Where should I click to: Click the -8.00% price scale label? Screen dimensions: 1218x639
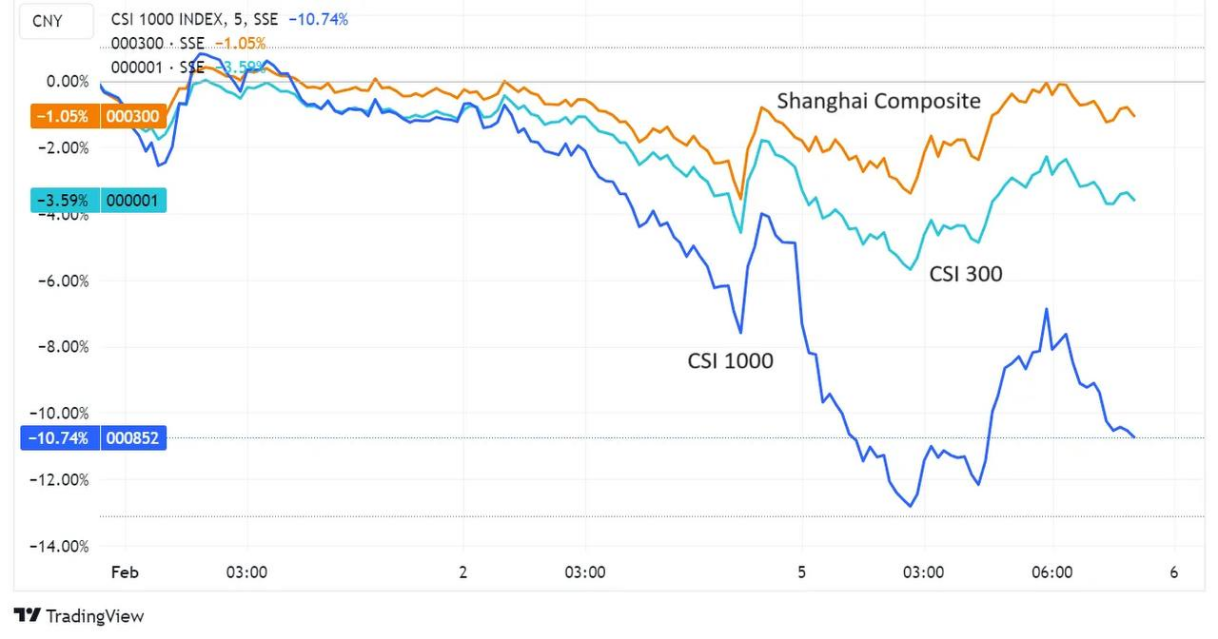[x=65, y=347]
